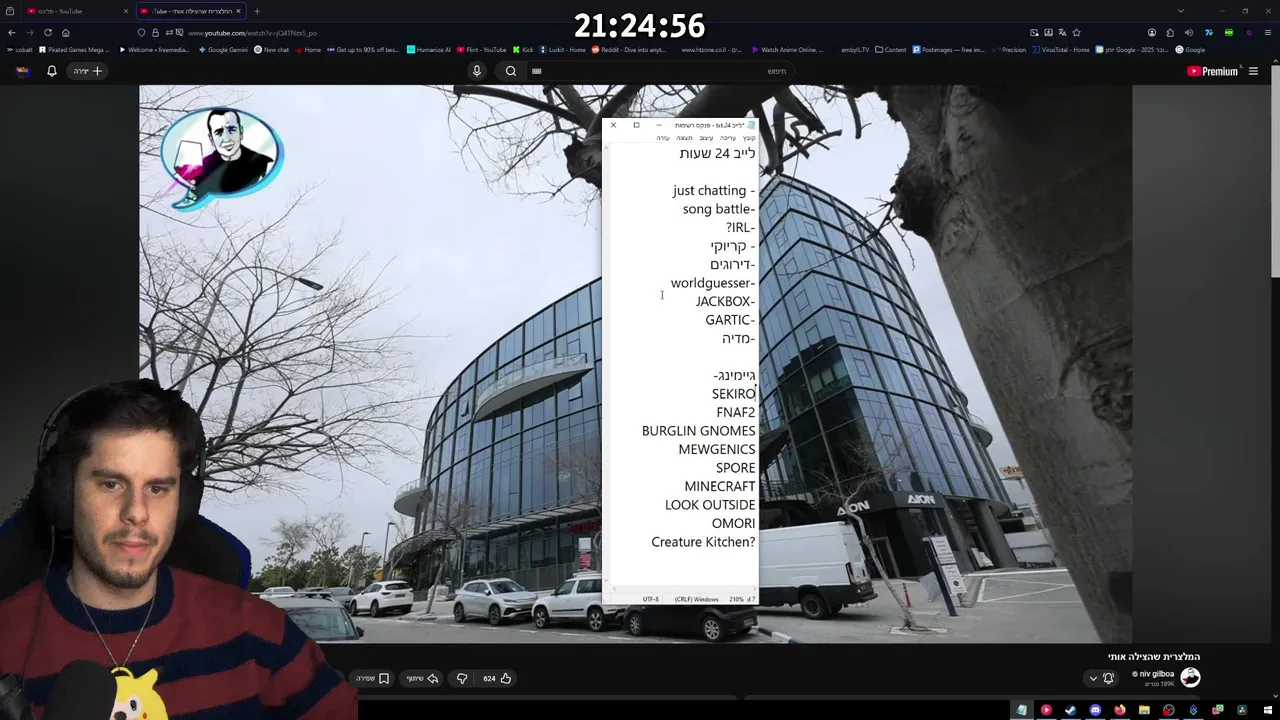1280x720 pixels.
Task: Open File Explorer folder in taskbar
Action: tap(1144, 710)
